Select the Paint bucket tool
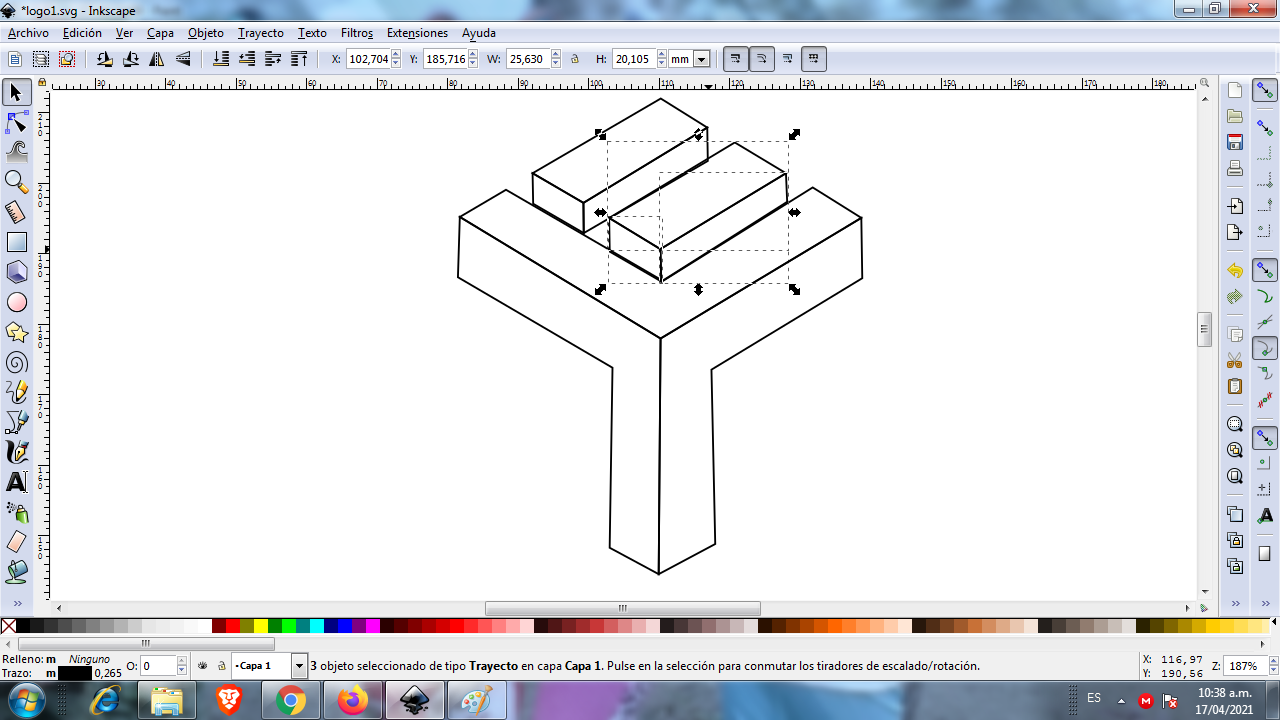This screenshot has width=1280, height=720. click(16, 572)
